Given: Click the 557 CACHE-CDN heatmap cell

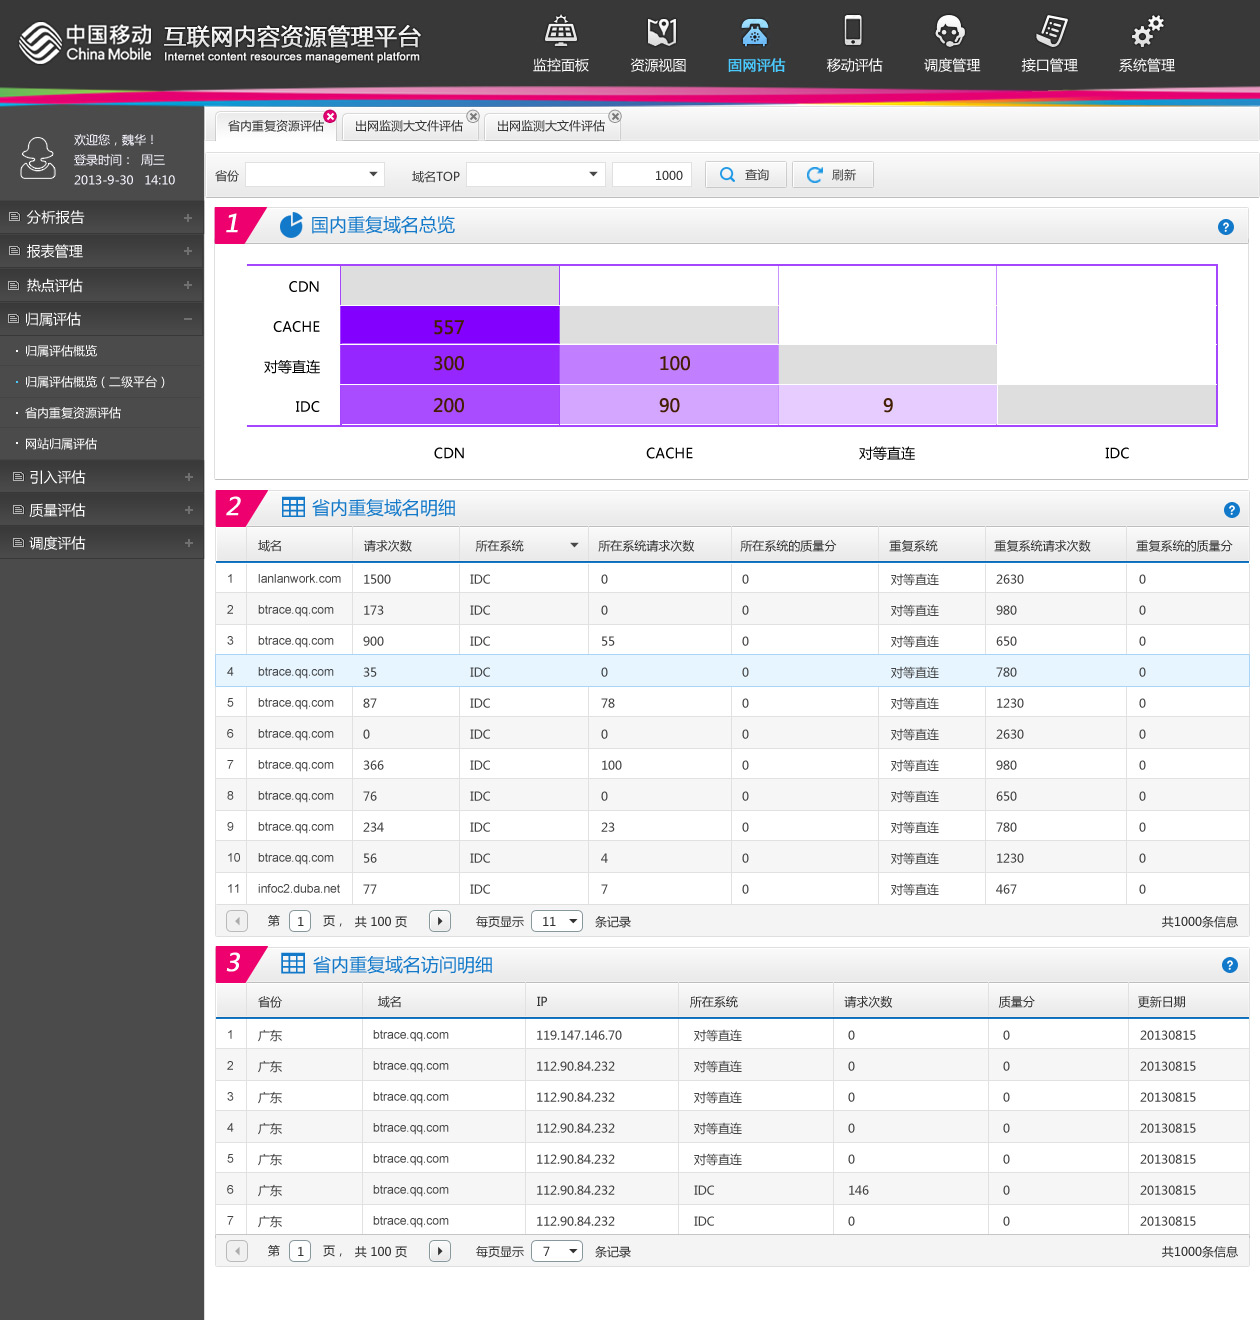Looking at the screenshot, I should [x=449, y=327].
